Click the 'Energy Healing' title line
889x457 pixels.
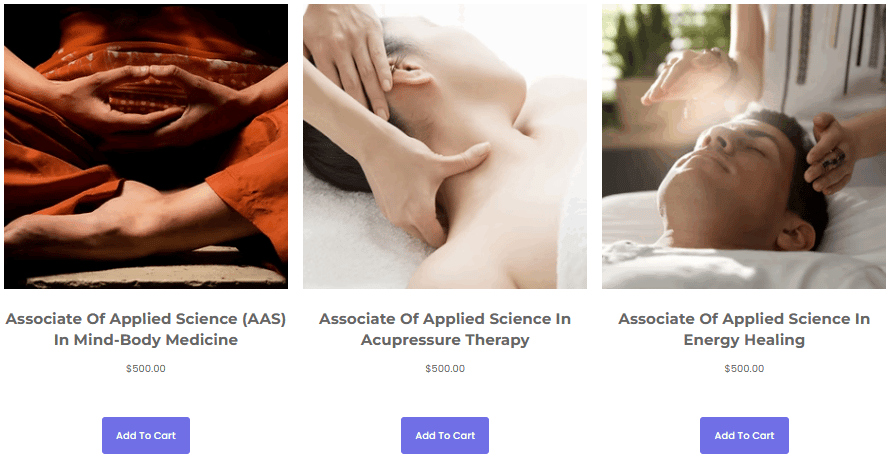pyautogui.click(x=744, y=340)
